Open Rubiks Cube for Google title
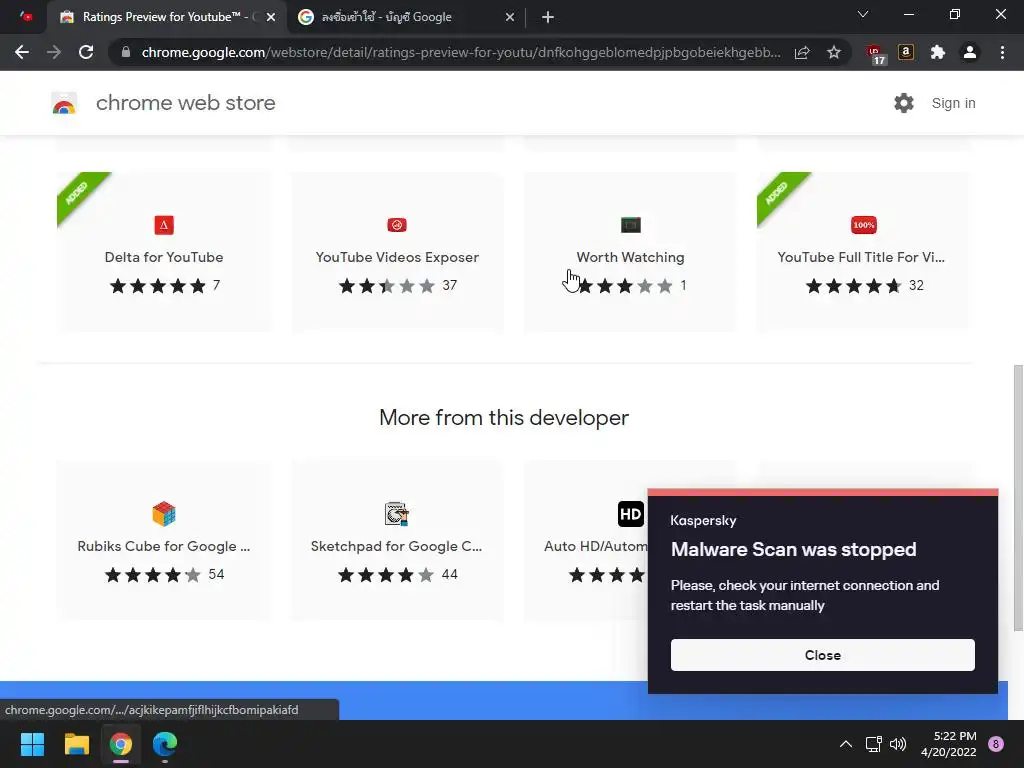 [164, 546]
